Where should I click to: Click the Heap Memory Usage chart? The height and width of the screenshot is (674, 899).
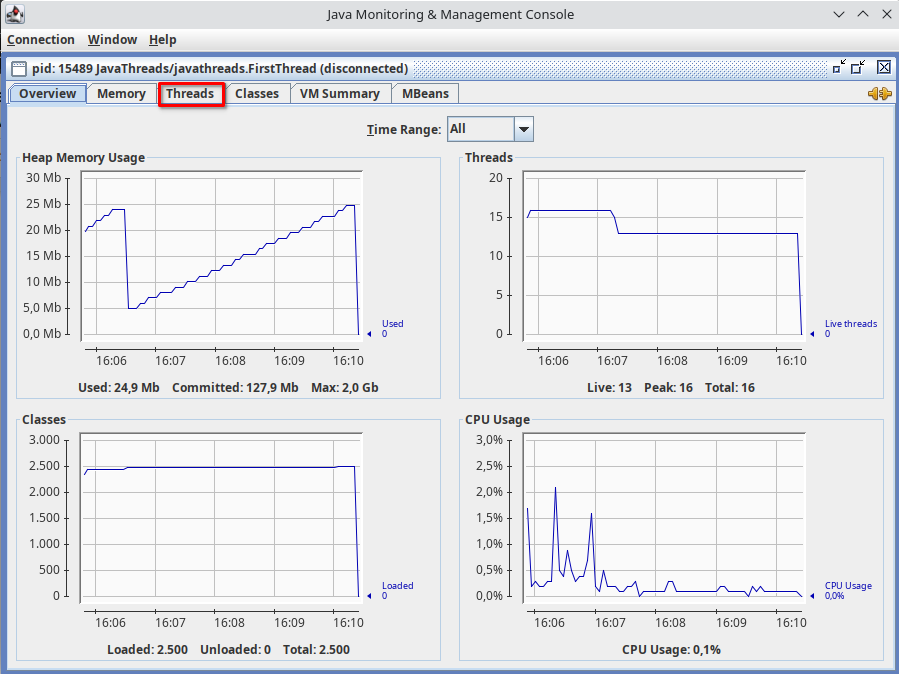click(222, 256)
